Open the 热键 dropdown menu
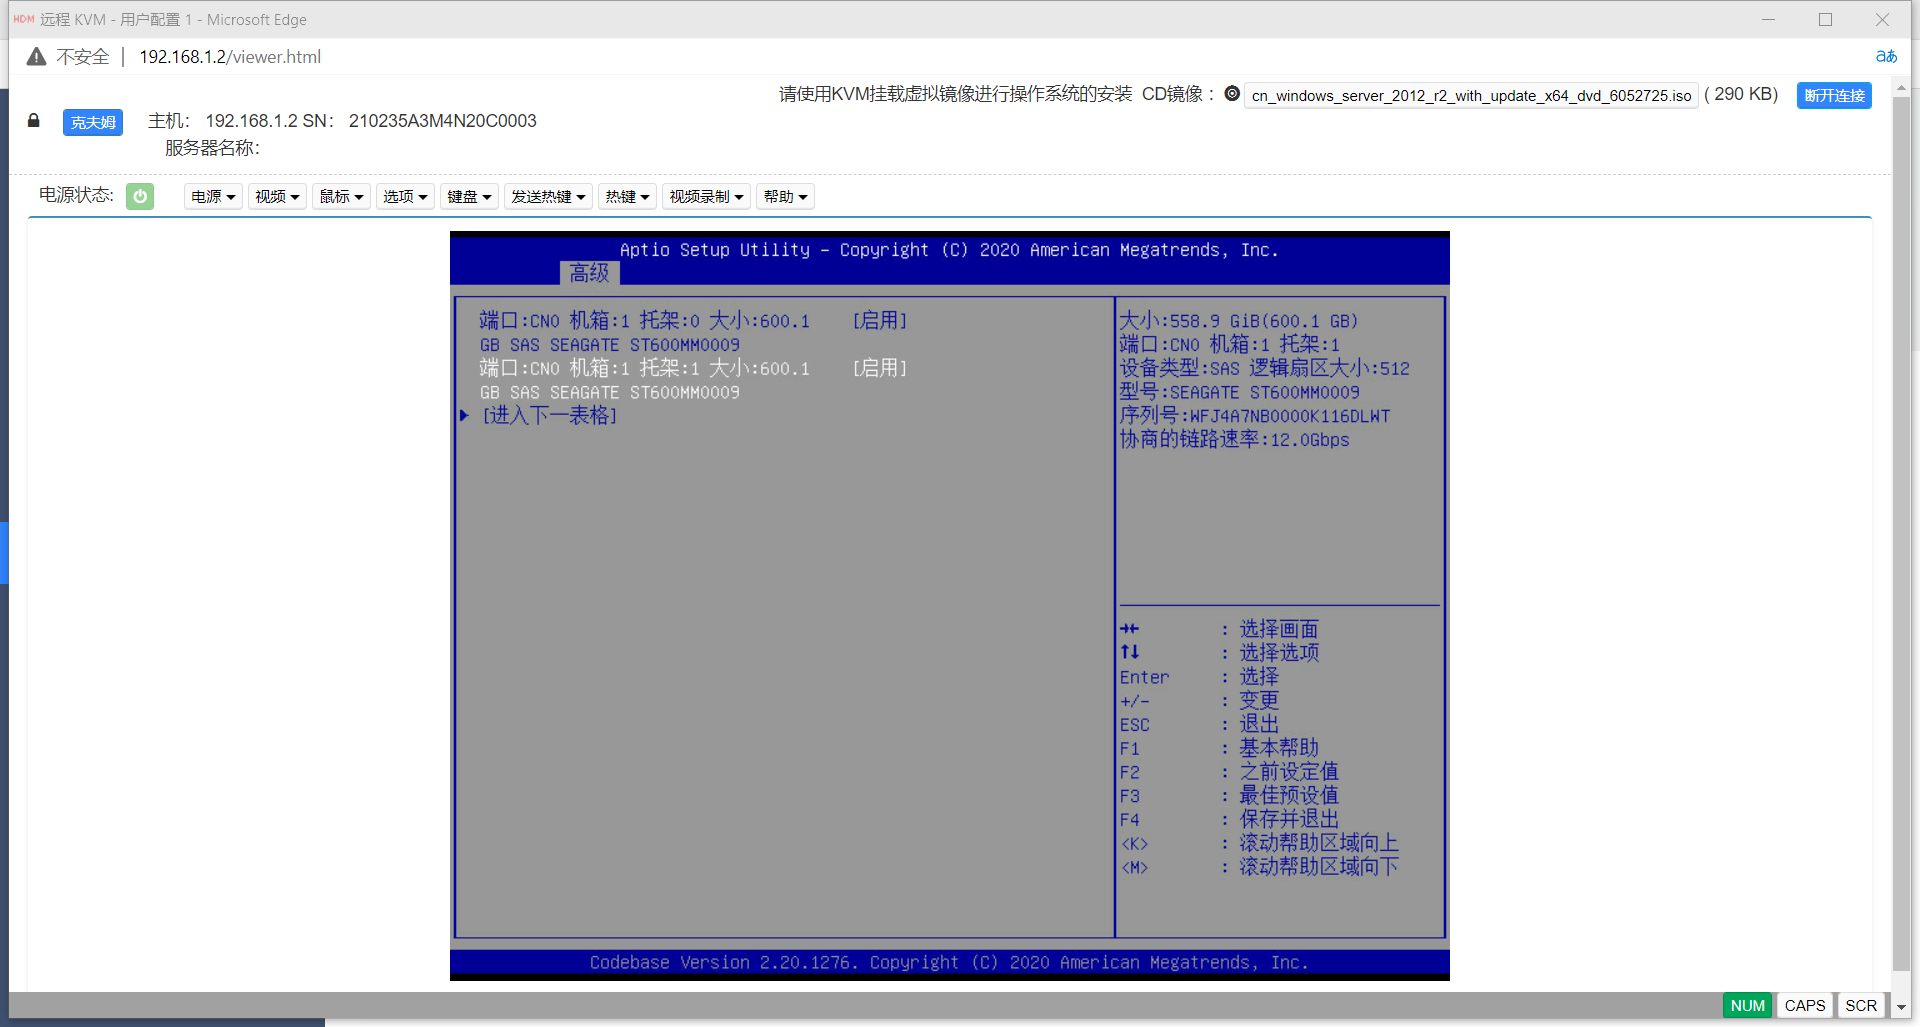Screen dimensions: 1920x1027 [627, 196]
